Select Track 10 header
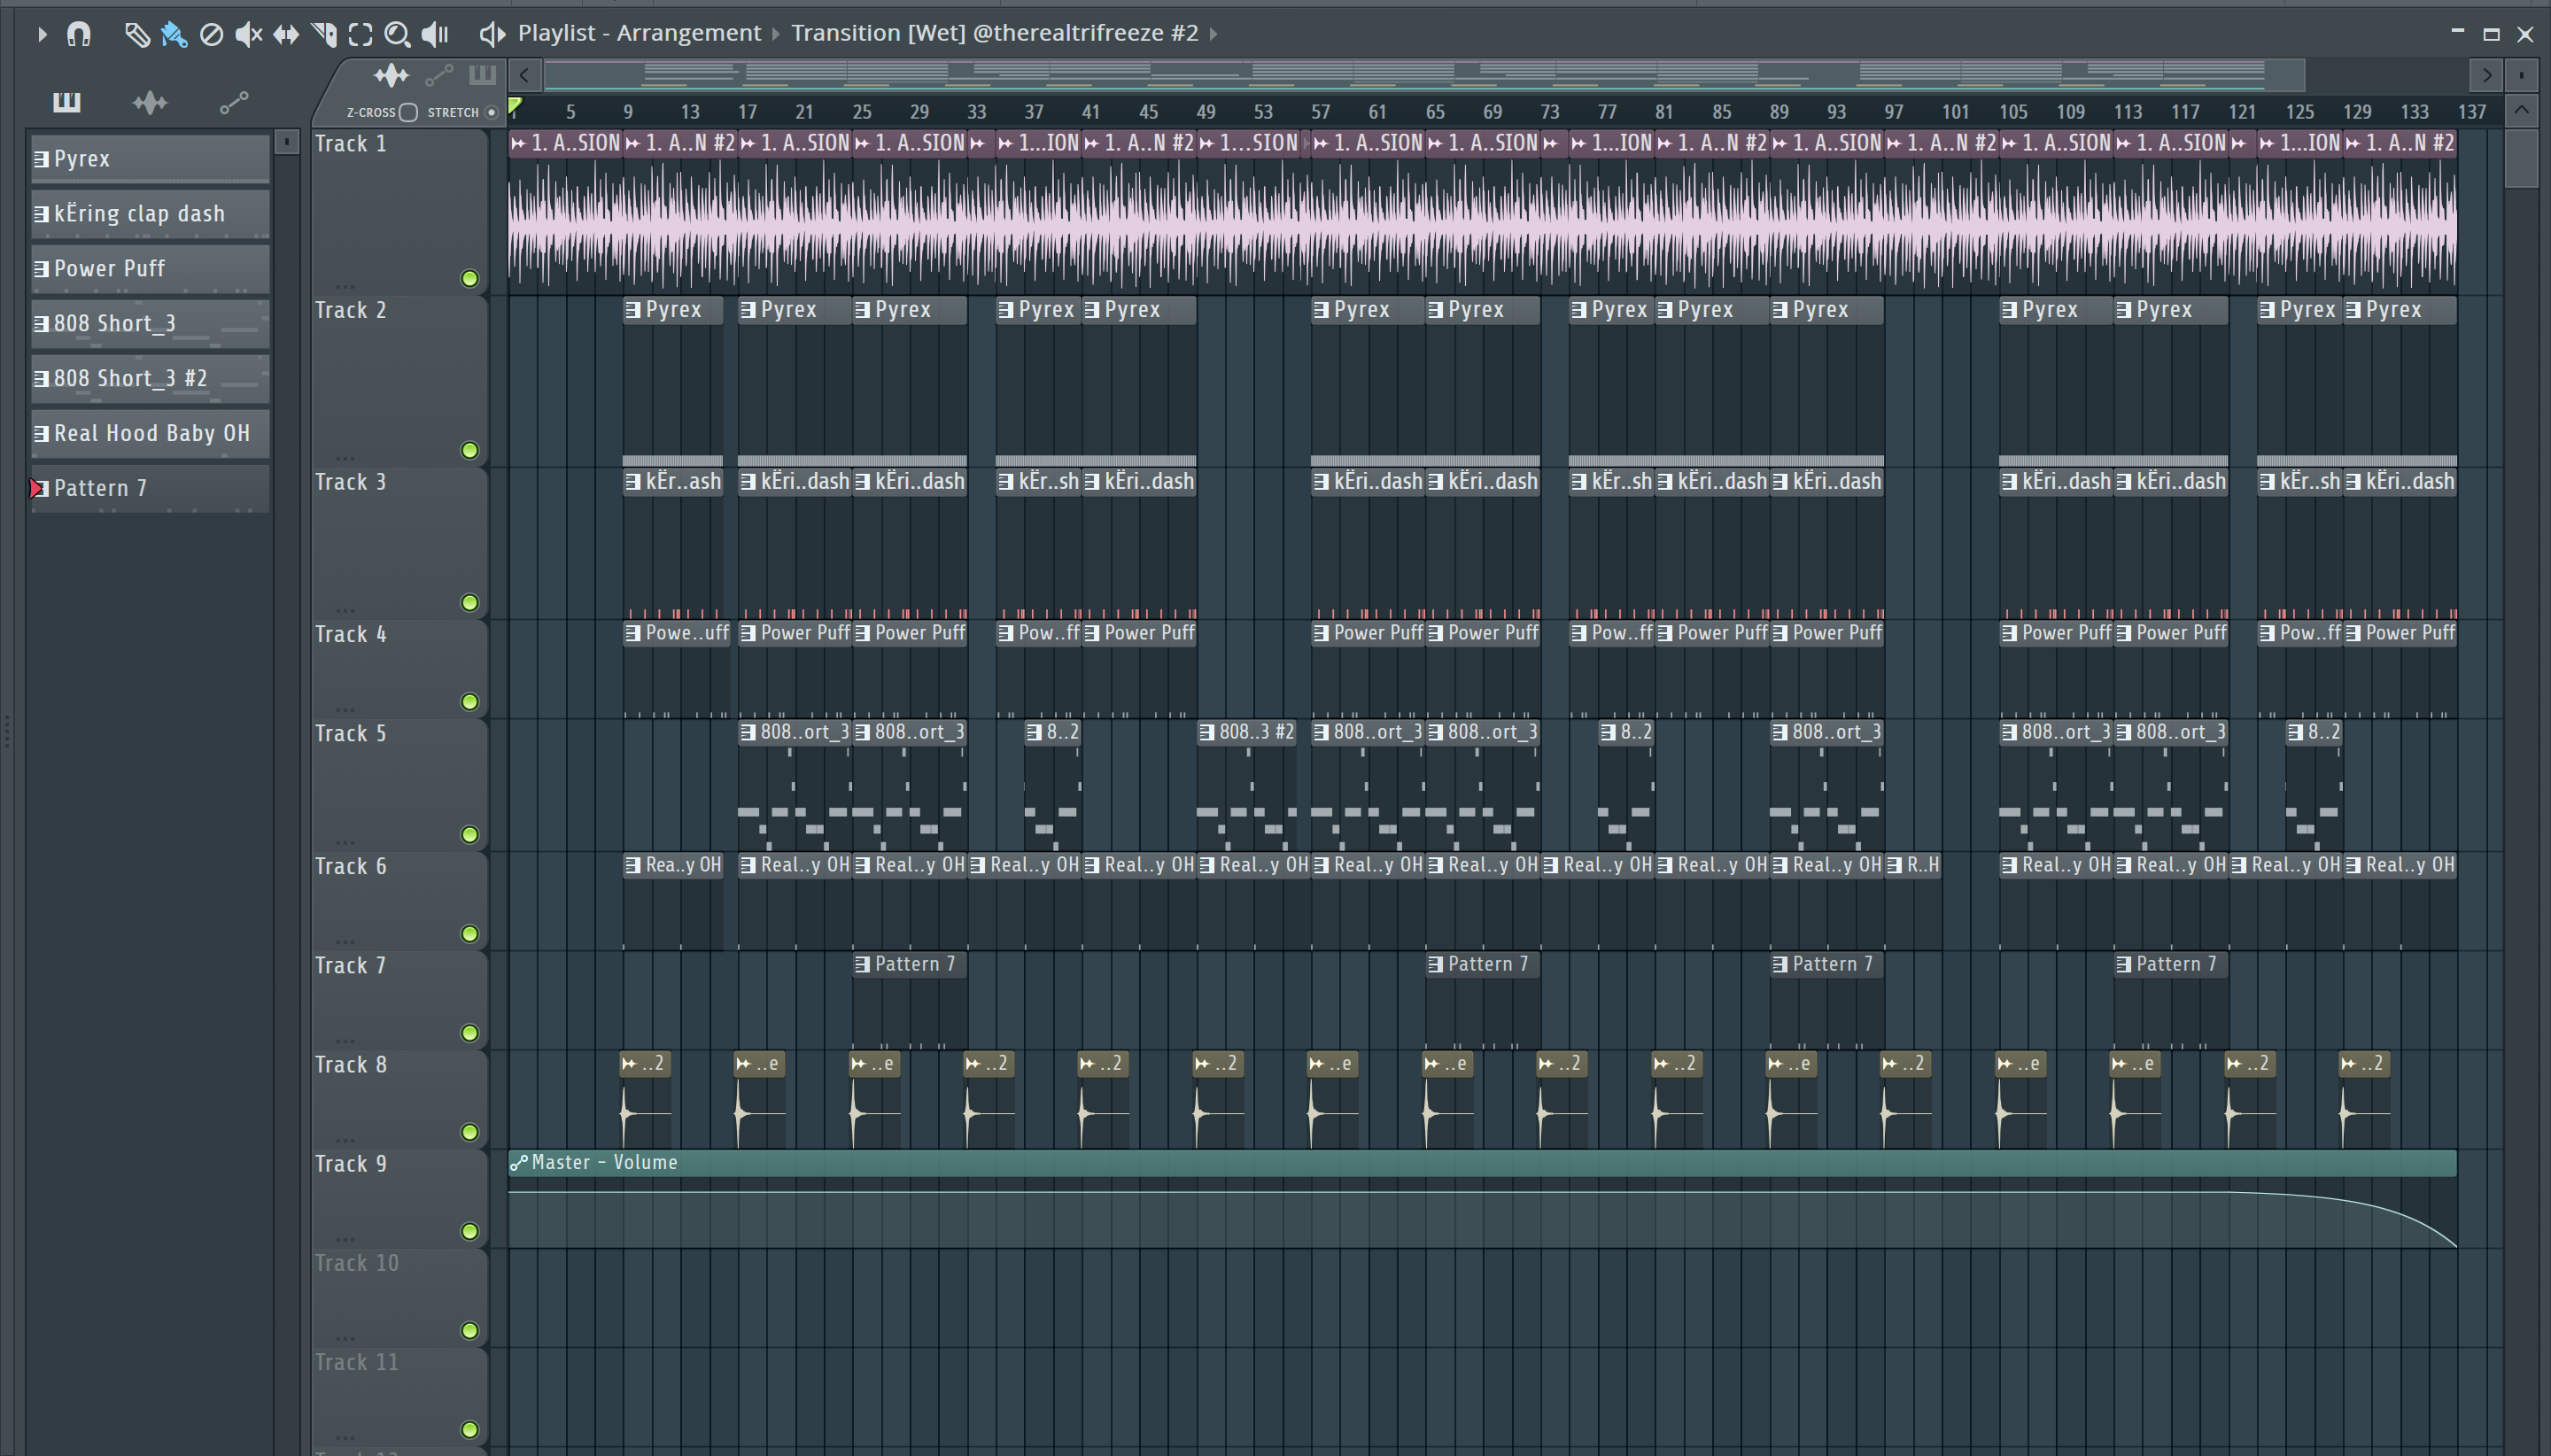The image size is (2551, 1456). (x=399, y=1297)
